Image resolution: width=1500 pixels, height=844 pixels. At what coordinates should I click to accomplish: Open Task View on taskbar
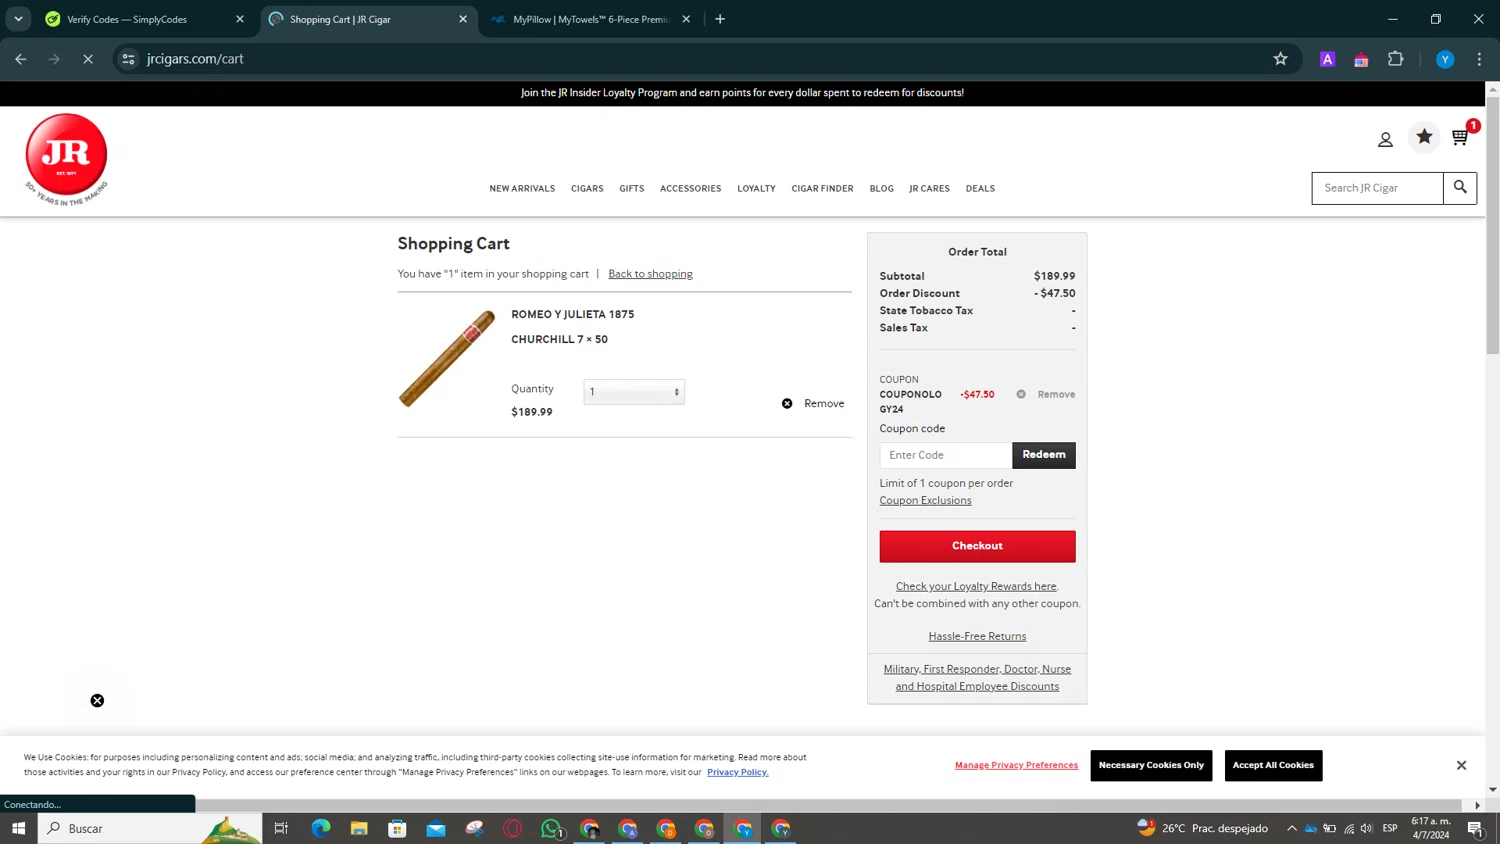[281, 828]
